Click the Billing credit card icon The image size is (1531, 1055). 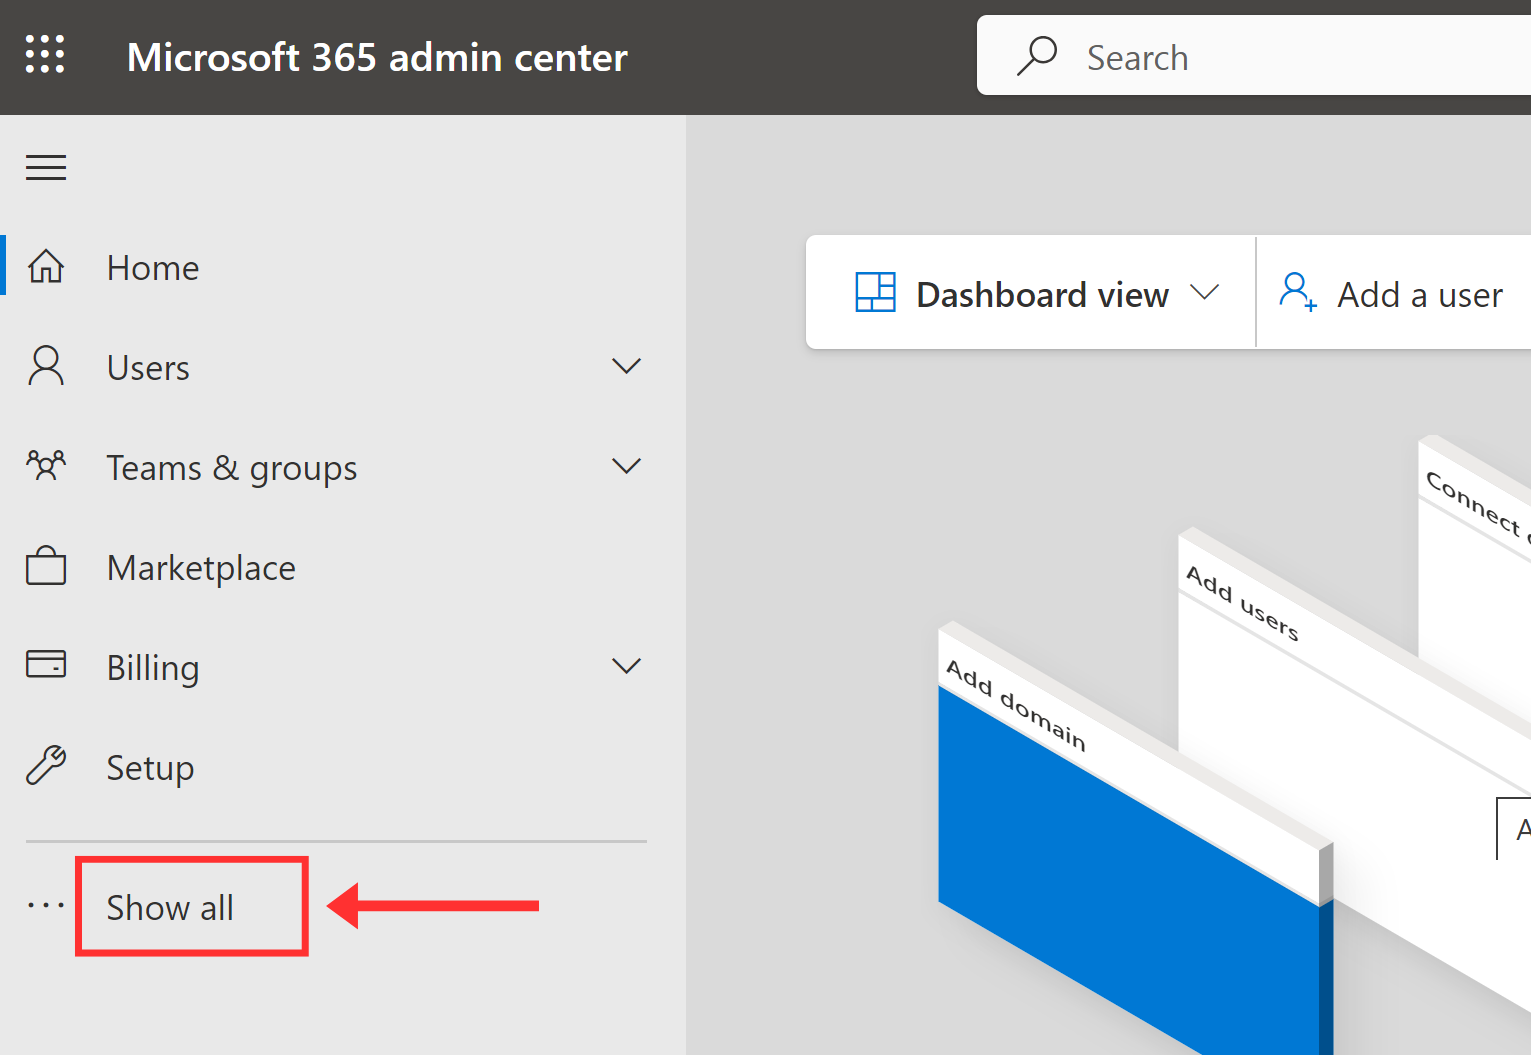pyautogui.click(x=46, y=664)
